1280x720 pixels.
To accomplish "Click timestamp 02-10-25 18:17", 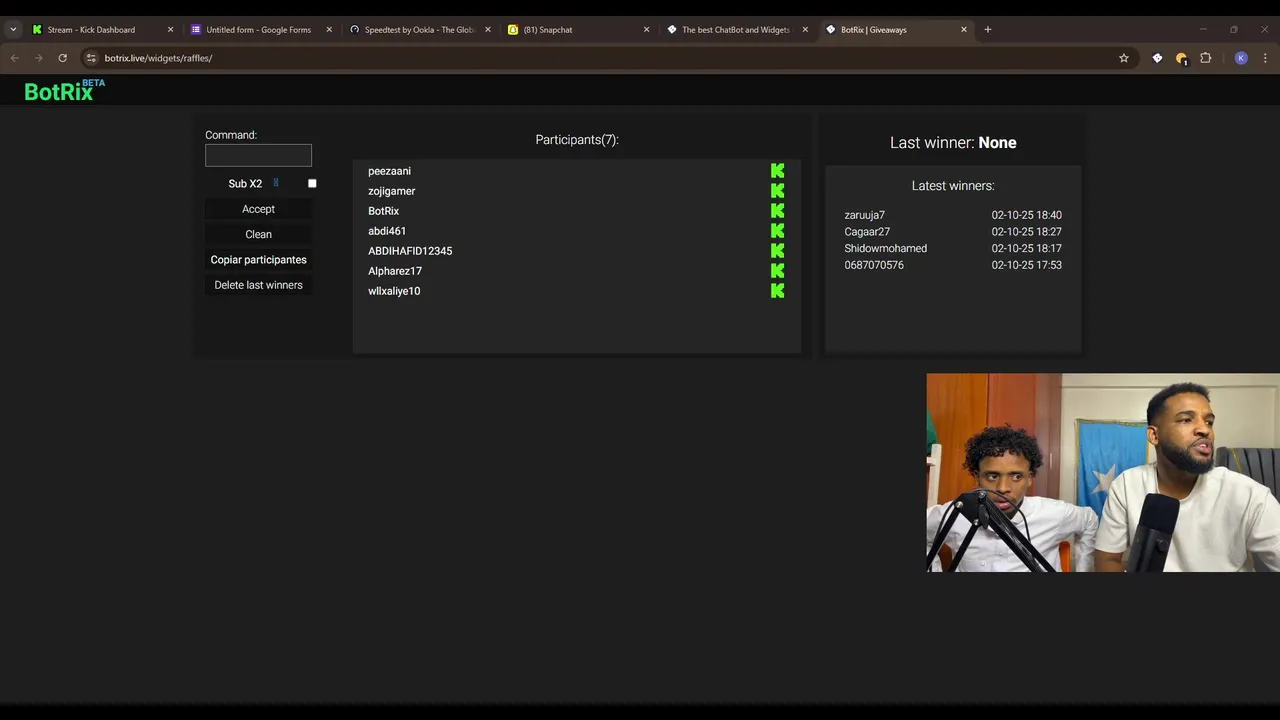I will (1026, 248).
